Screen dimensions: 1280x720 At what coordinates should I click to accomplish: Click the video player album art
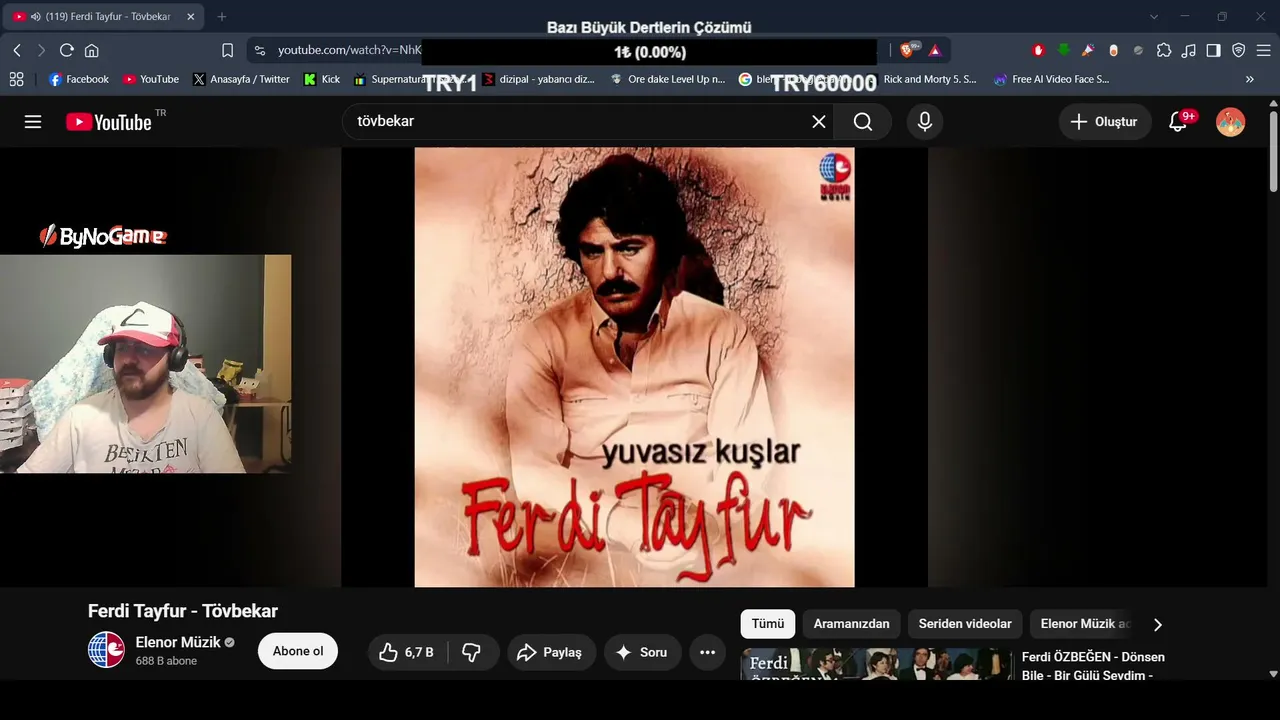click(635, 367)
